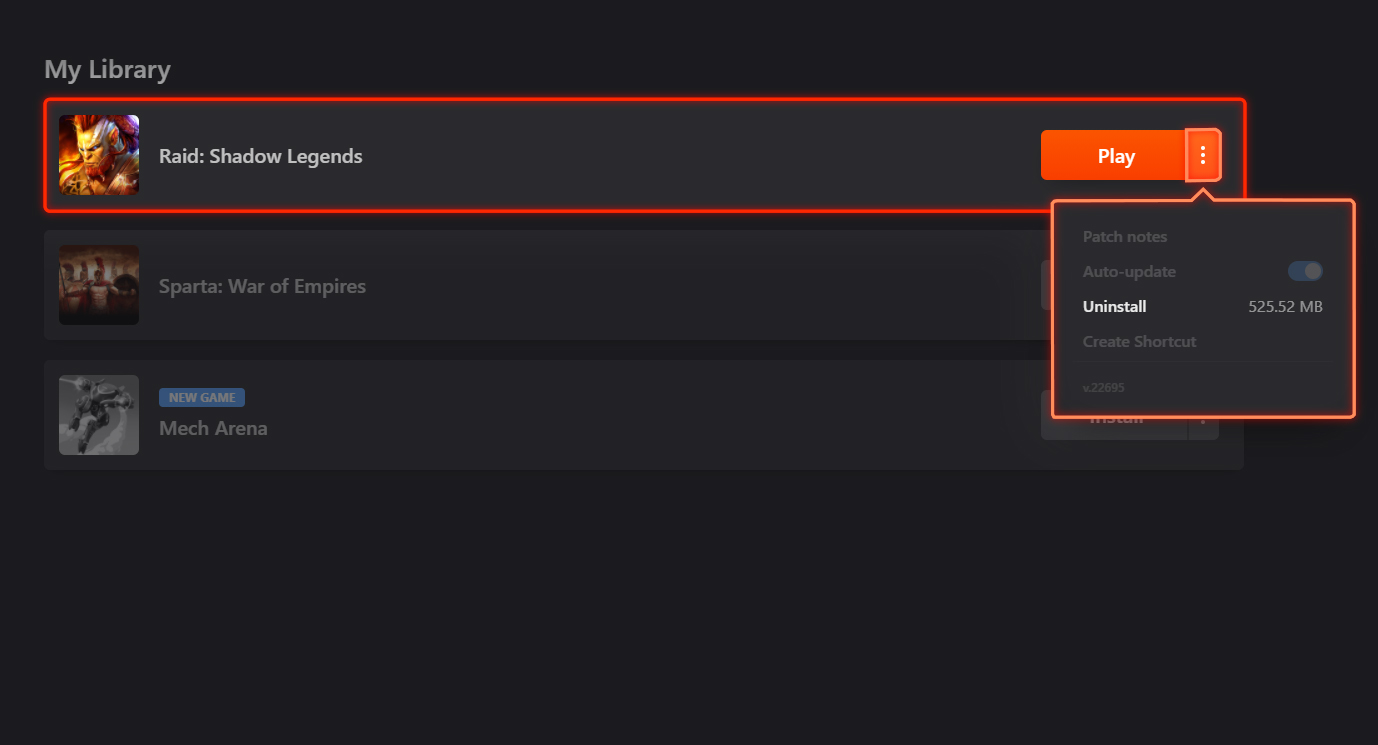Viewport: 1378px width, 745px height.
Task: Toggle the Auto-update switch off
Action: [x=1305, y=271]
